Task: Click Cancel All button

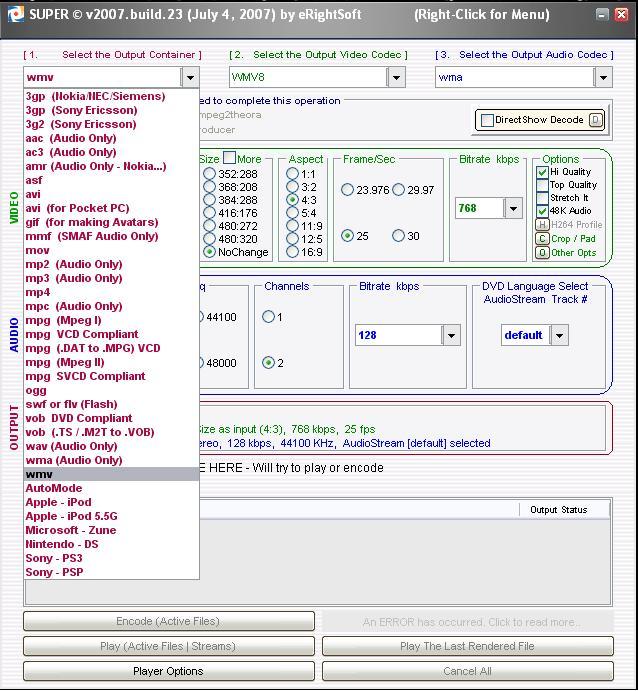Action: point(467,671)
